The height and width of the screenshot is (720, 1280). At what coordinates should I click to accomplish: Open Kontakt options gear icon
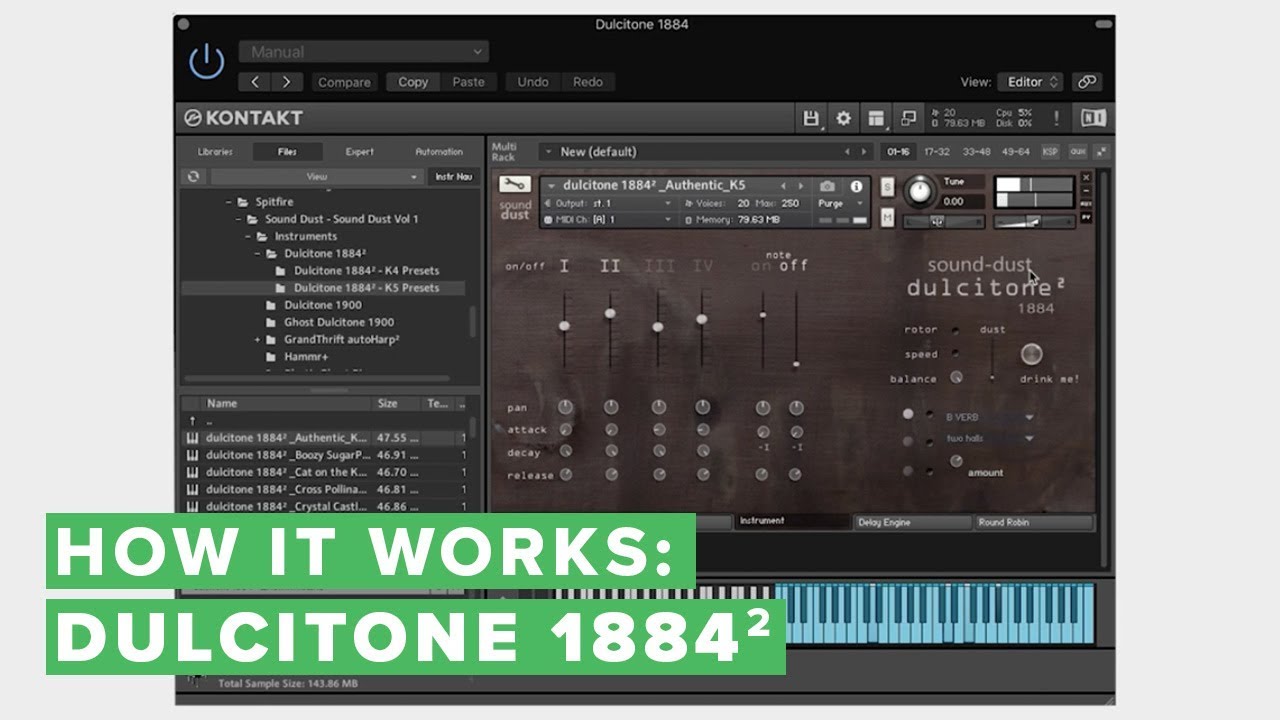coord(843,118)
